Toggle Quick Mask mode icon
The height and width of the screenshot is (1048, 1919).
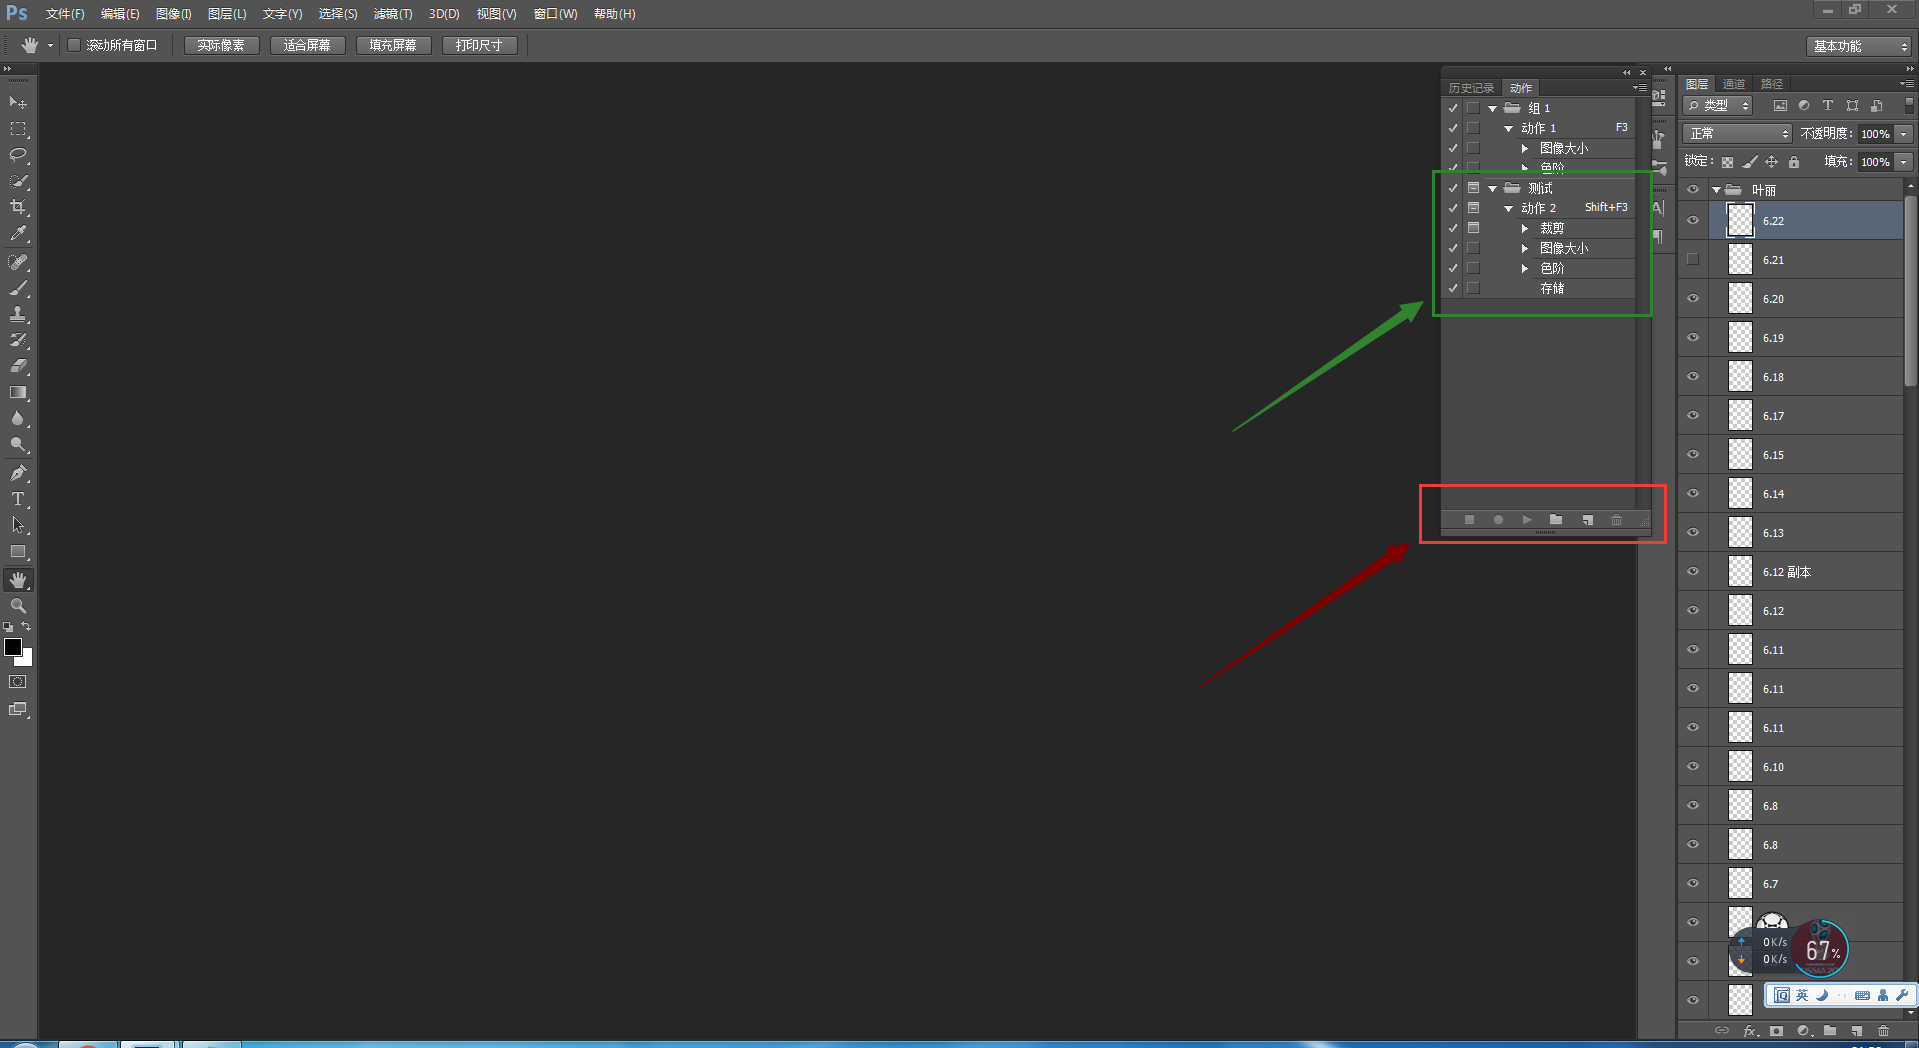pyautogui.click(x=18, y=682)
